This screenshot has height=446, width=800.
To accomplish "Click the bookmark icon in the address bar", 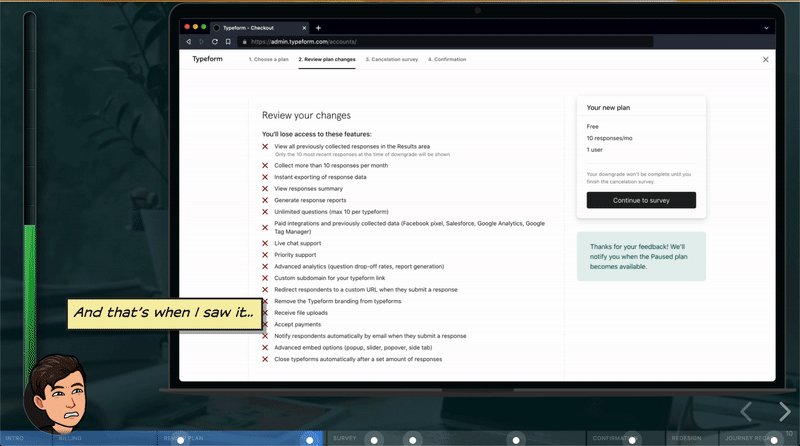I will (x=228, y=42).
